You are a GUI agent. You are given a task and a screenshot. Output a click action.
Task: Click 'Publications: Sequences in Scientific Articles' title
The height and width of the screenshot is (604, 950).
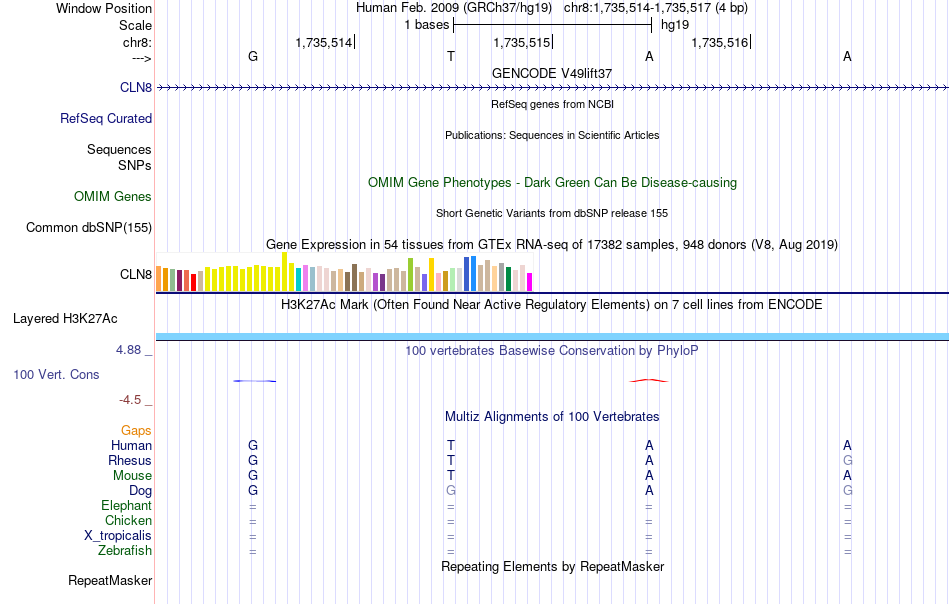point(552,135)
